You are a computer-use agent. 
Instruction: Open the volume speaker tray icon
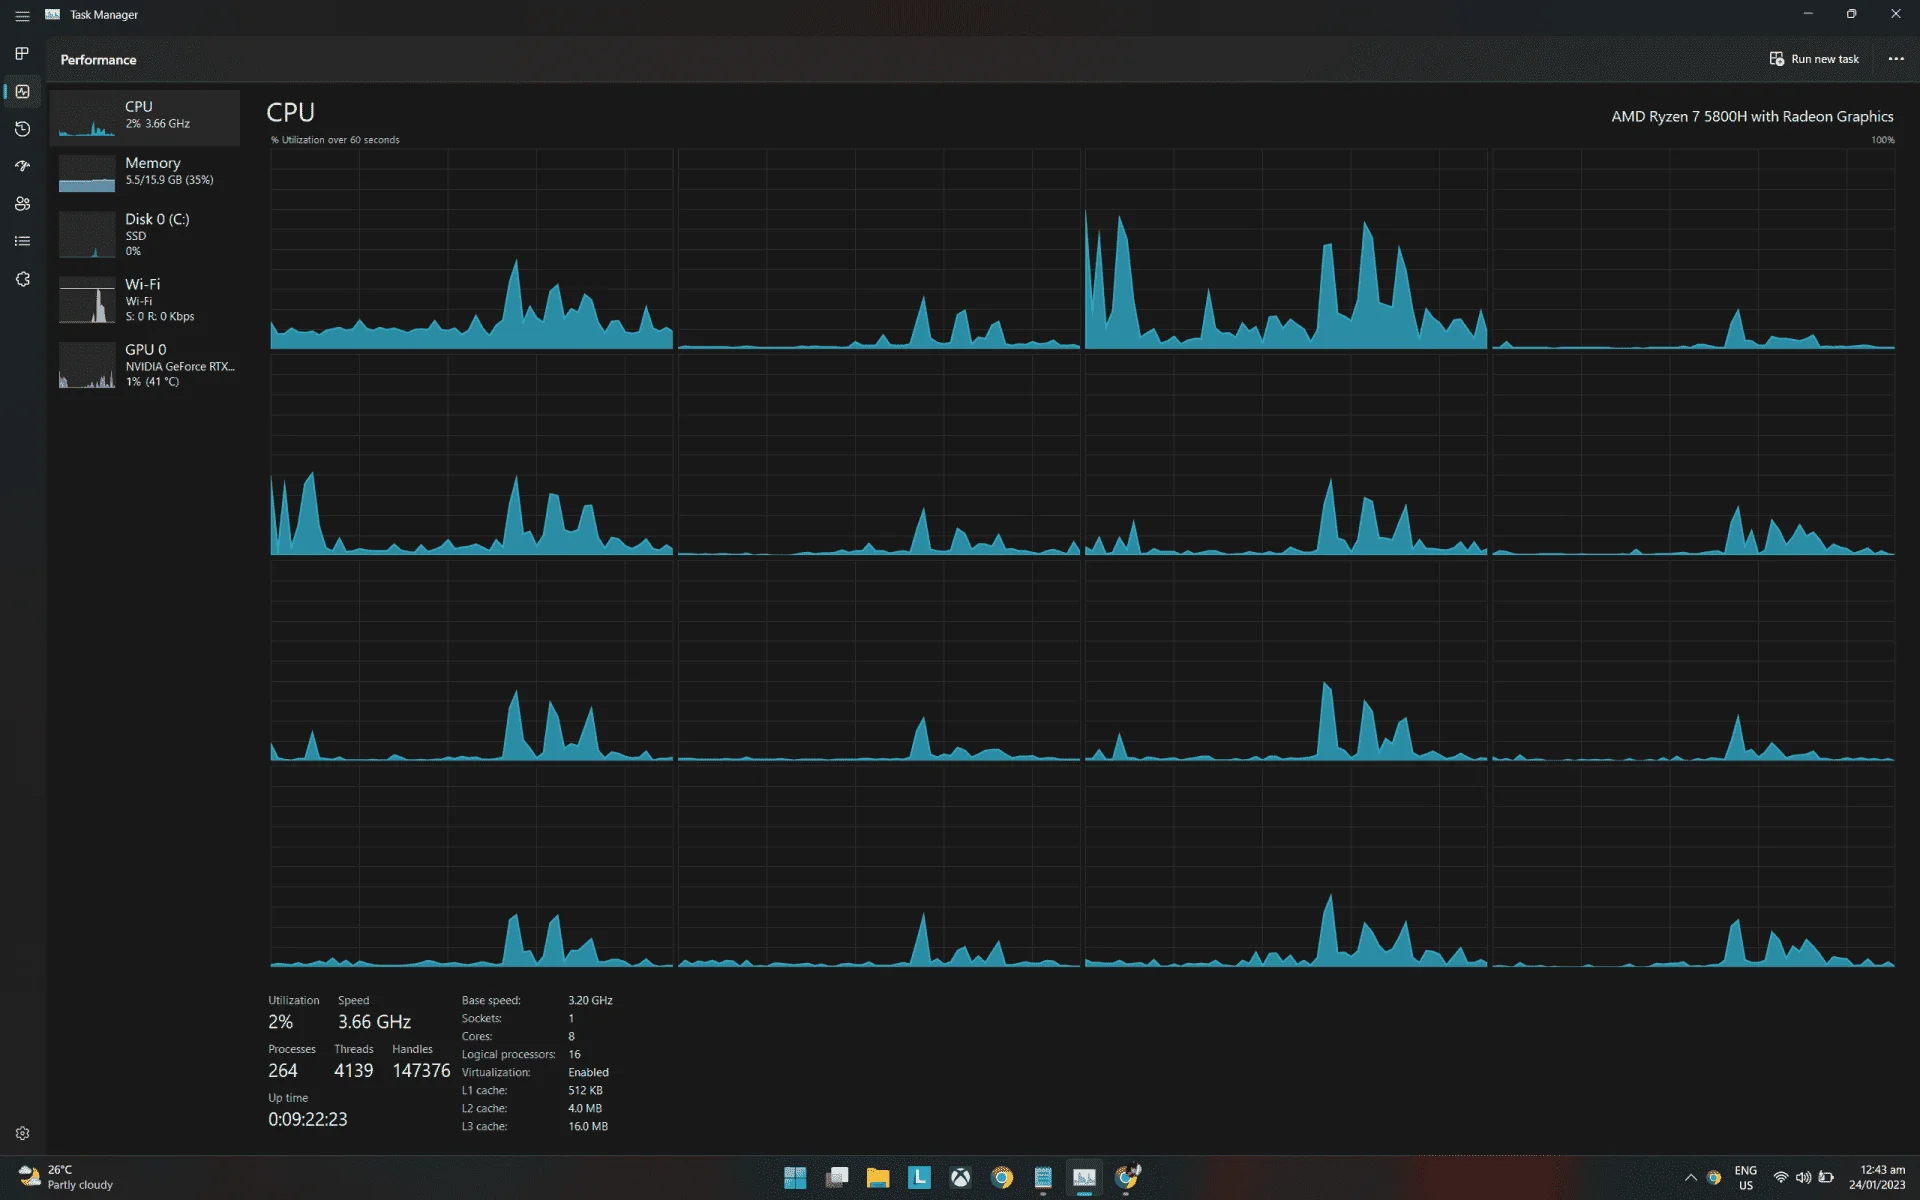1803,1178
